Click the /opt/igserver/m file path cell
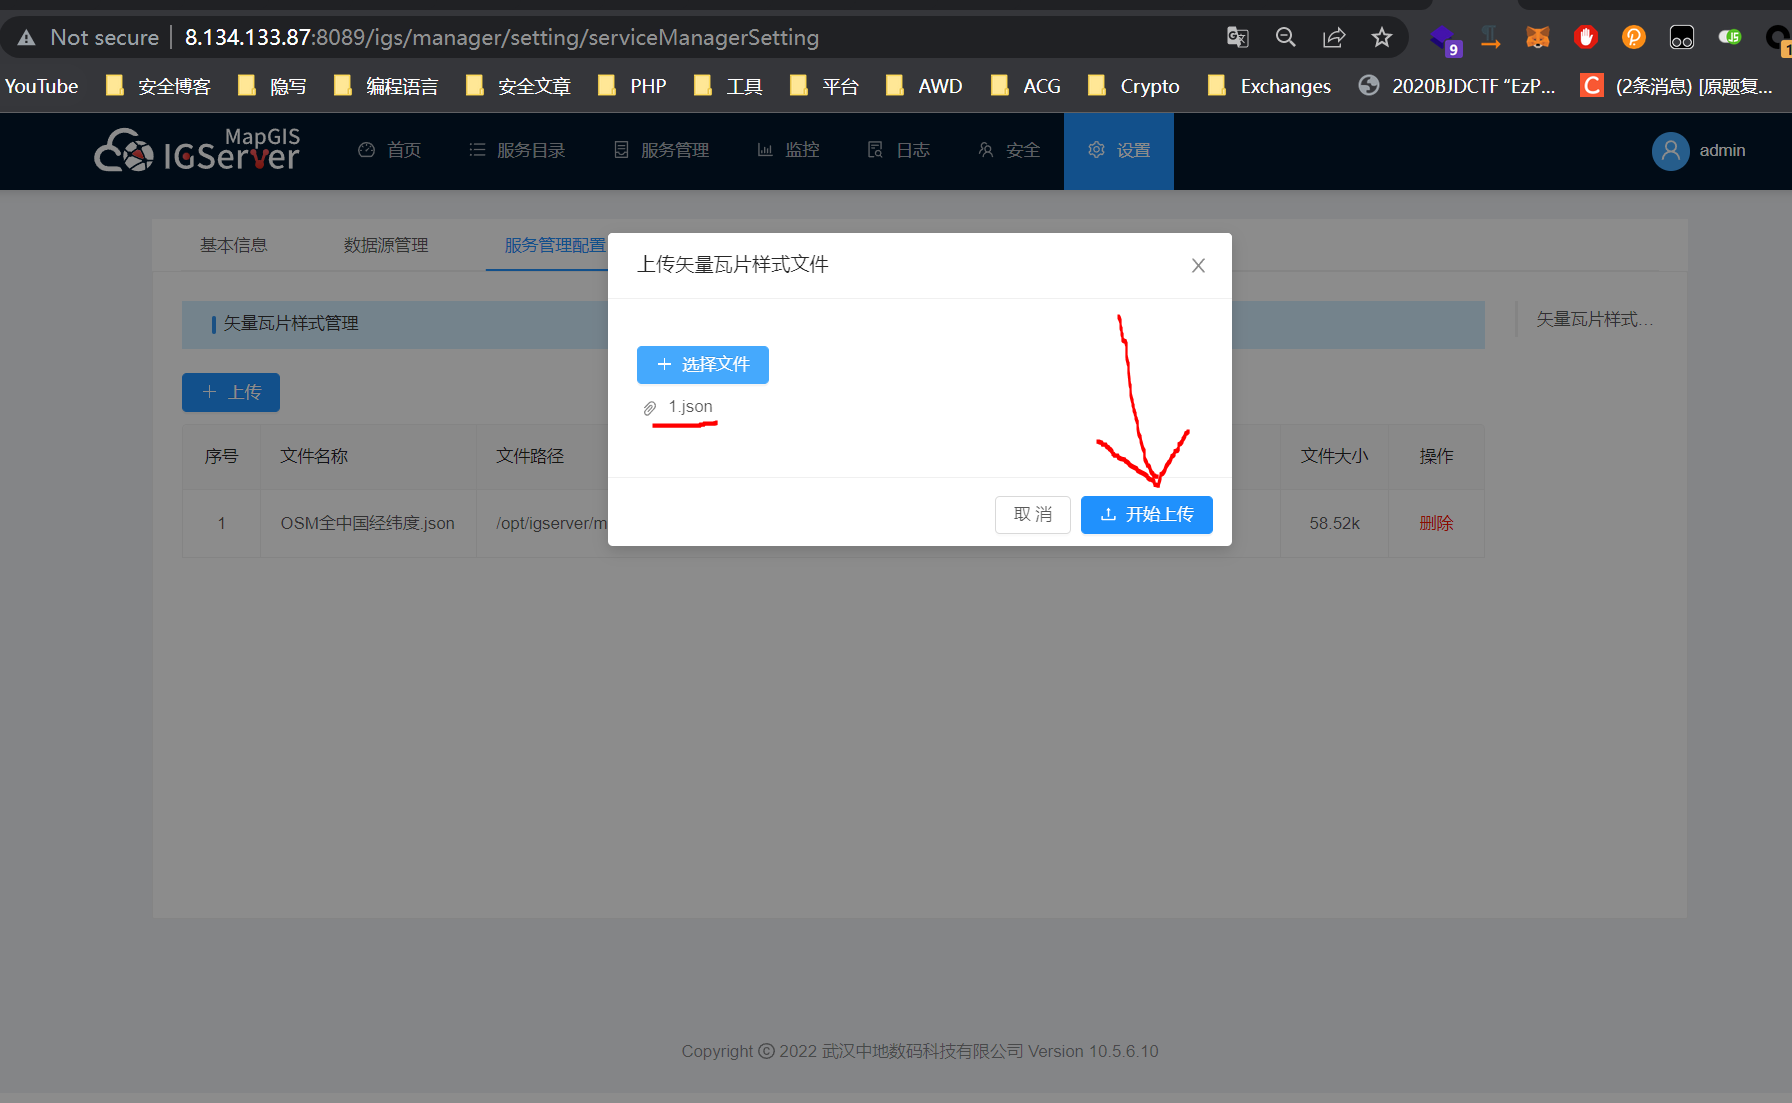Viewport: 1792px width, 1103px height. pyautogui.click(x=551, y=523)
